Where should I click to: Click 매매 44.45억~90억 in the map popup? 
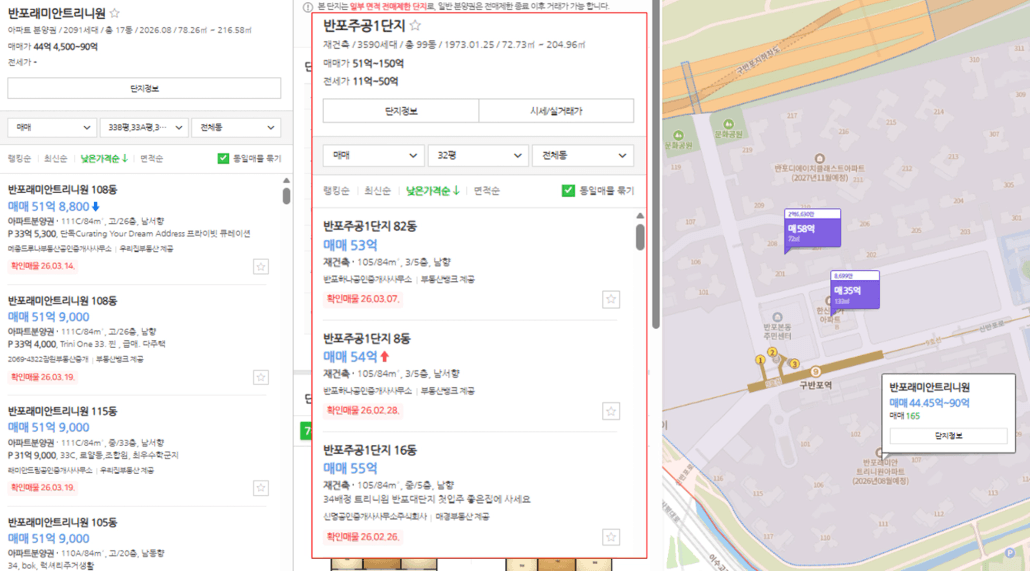point(929,403)
